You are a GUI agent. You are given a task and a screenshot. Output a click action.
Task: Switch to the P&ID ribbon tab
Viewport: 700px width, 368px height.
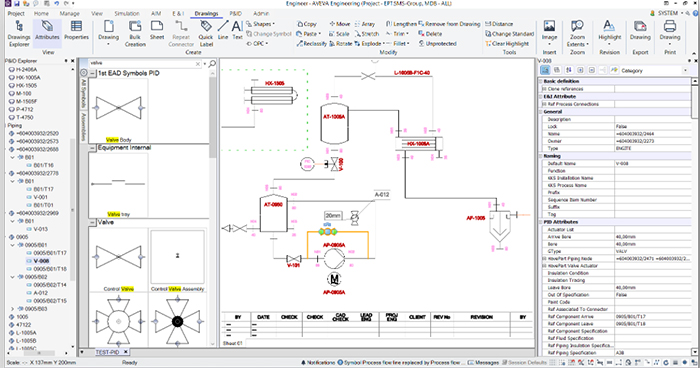(x=236, y=13)
